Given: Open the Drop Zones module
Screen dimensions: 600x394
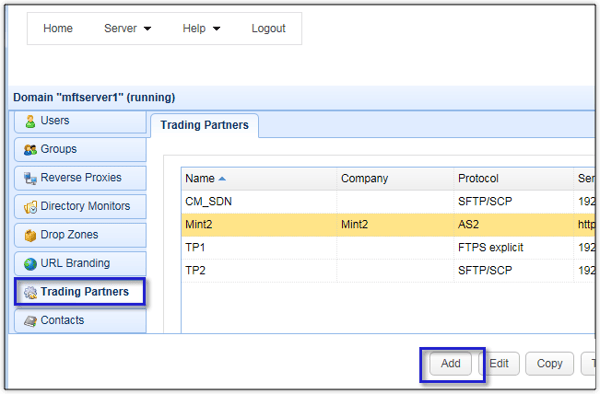Looking at the screenshot, I should point(80,235).
